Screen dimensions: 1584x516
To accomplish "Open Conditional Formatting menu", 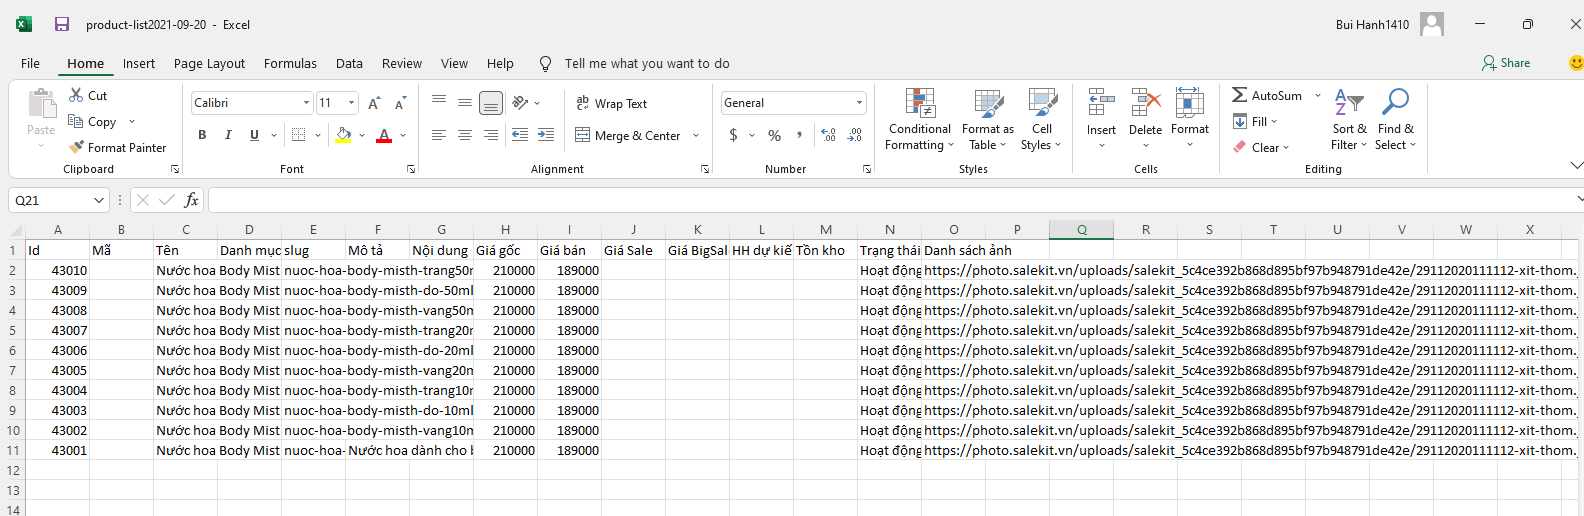I will coord(919,119).
